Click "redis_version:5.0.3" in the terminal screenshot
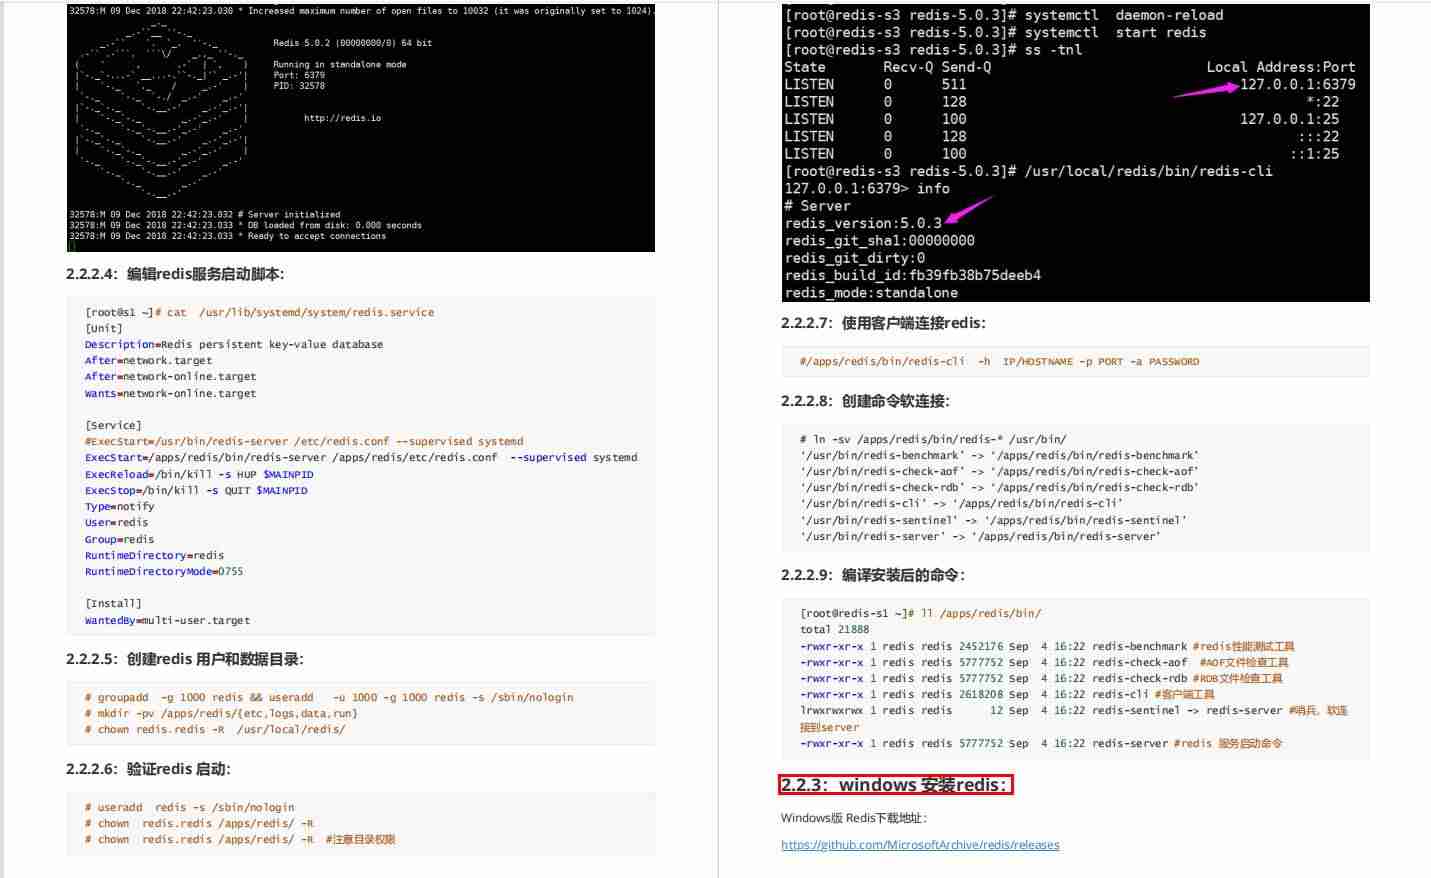1431x878 pixels. [863, 223]
